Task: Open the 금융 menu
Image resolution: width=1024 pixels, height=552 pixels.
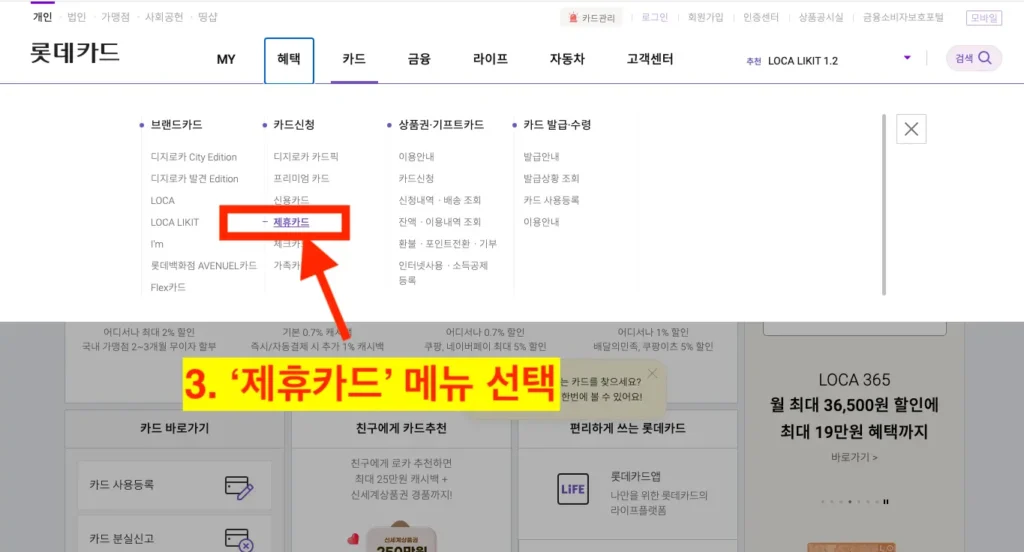Action: [x=419, y=59]
